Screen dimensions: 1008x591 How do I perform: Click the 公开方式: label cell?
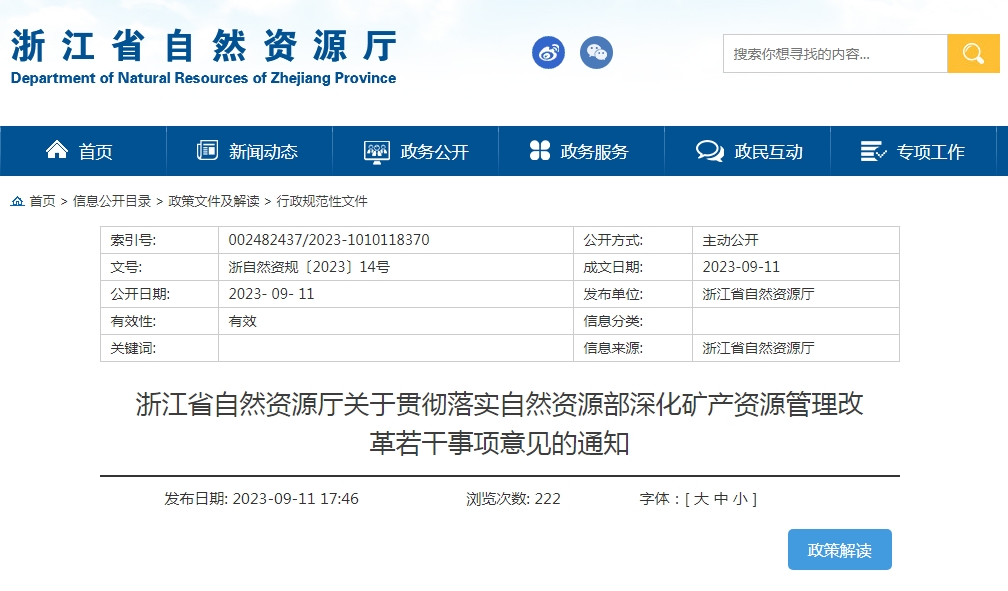point(633,240)
